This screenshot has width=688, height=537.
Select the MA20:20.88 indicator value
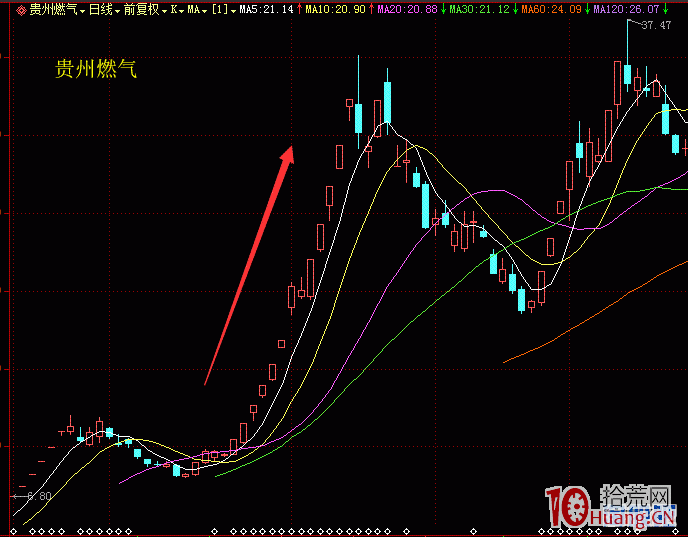pos(407,9)
